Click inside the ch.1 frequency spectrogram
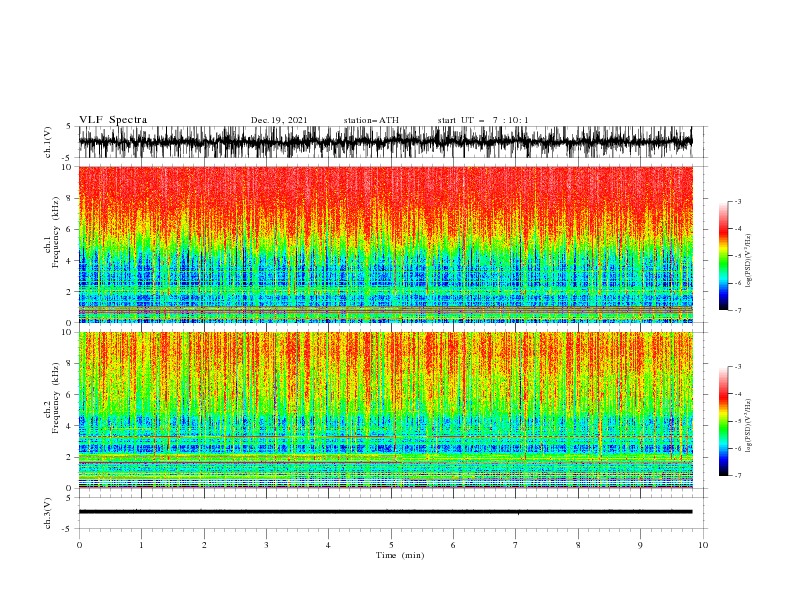Viewport: 792px width, 612px height. (385, 244)
